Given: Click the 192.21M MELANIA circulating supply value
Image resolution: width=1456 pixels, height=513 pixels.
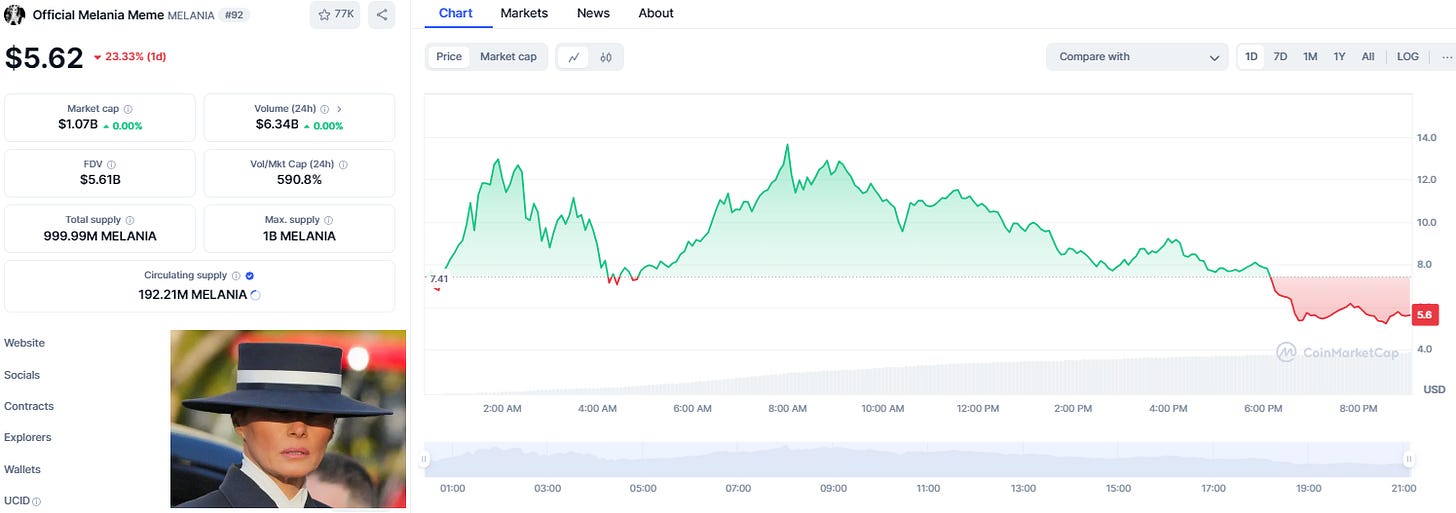Looking at the screenshot, I should pos(192,294).
